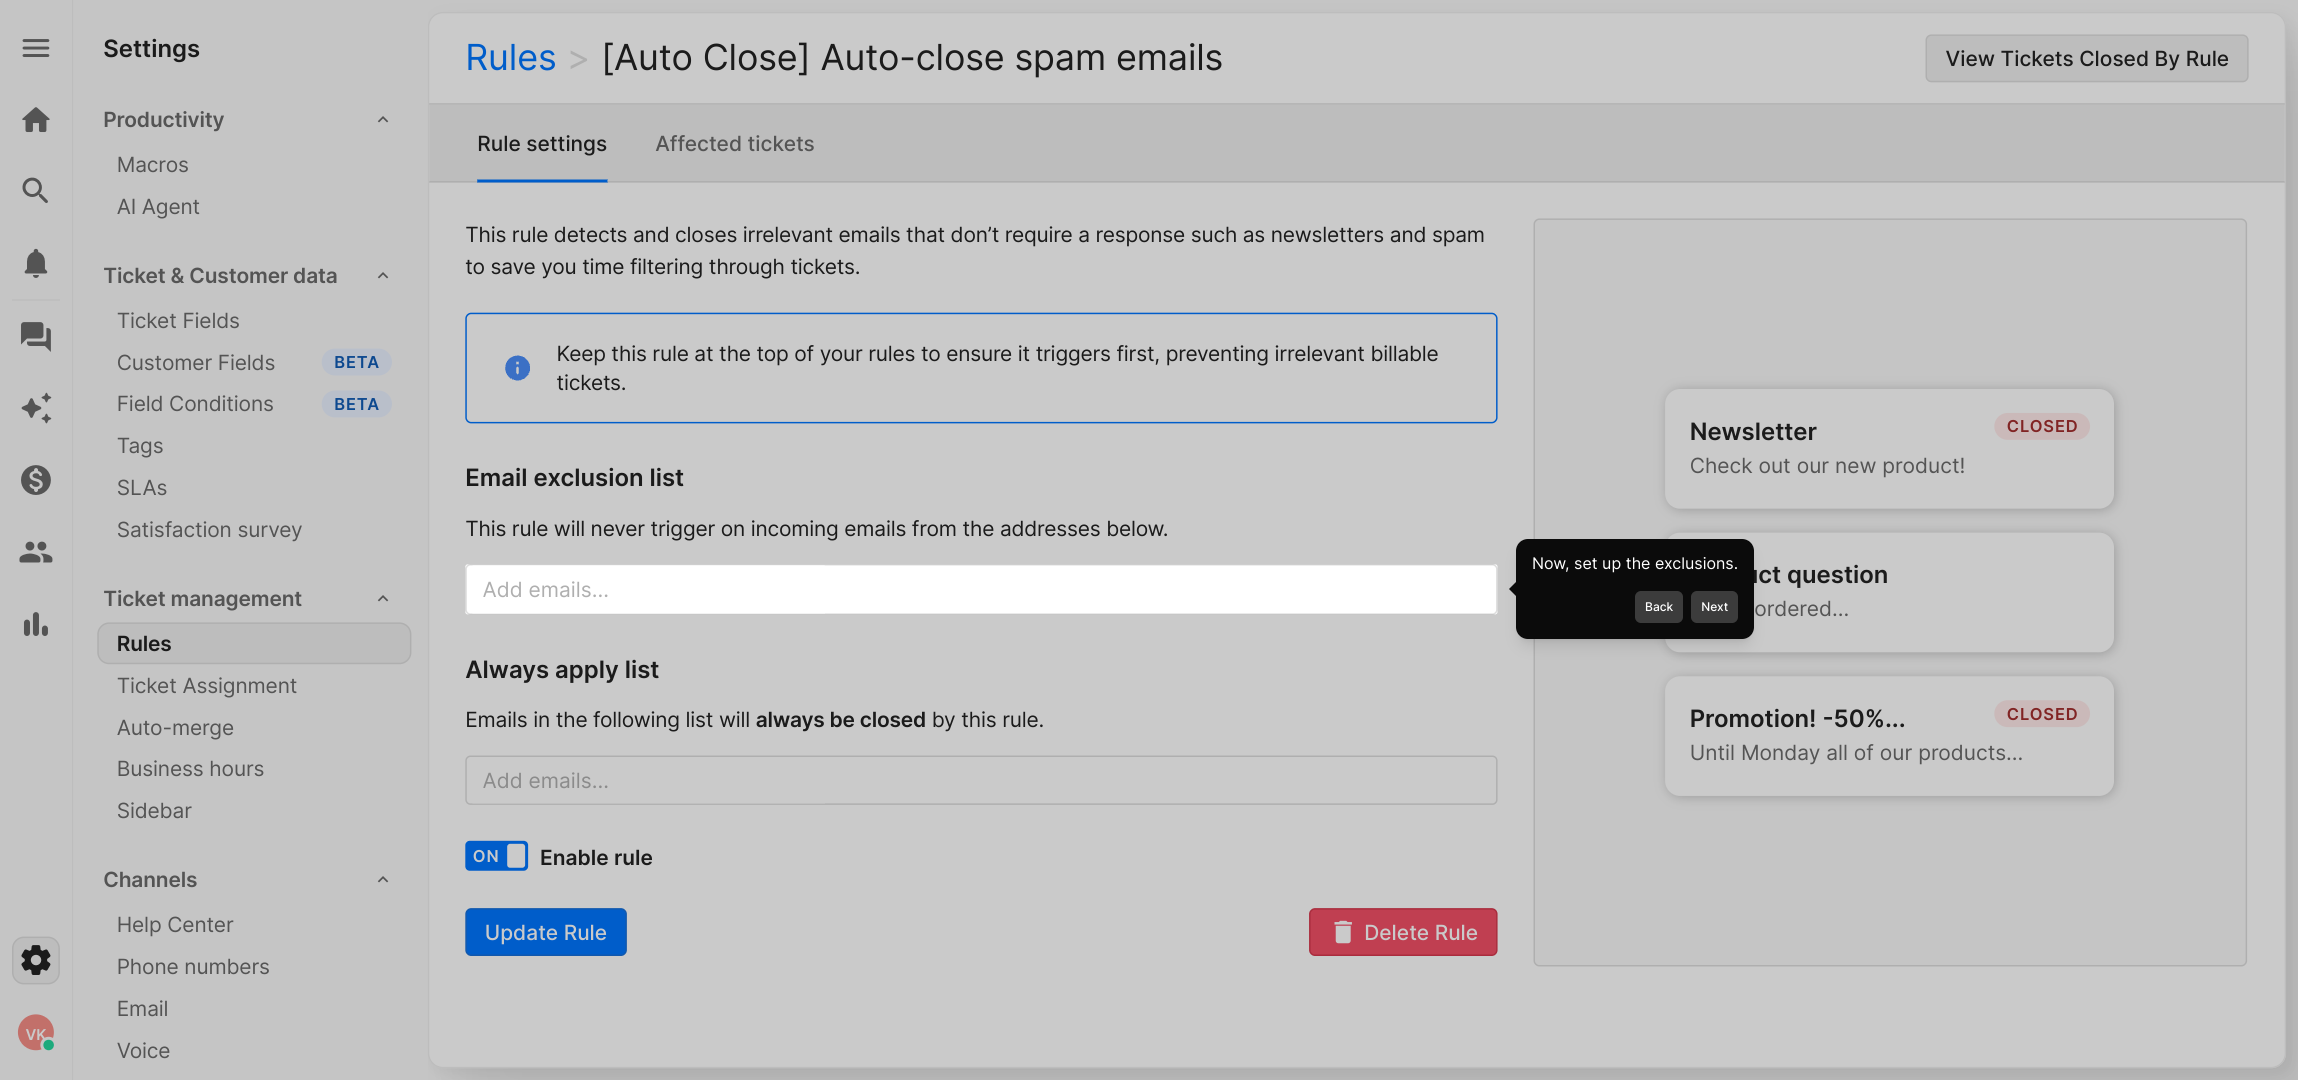Screen dimensions: 2298x1080
Task: Open Ticket Fields settings
Action: [178, 321]
